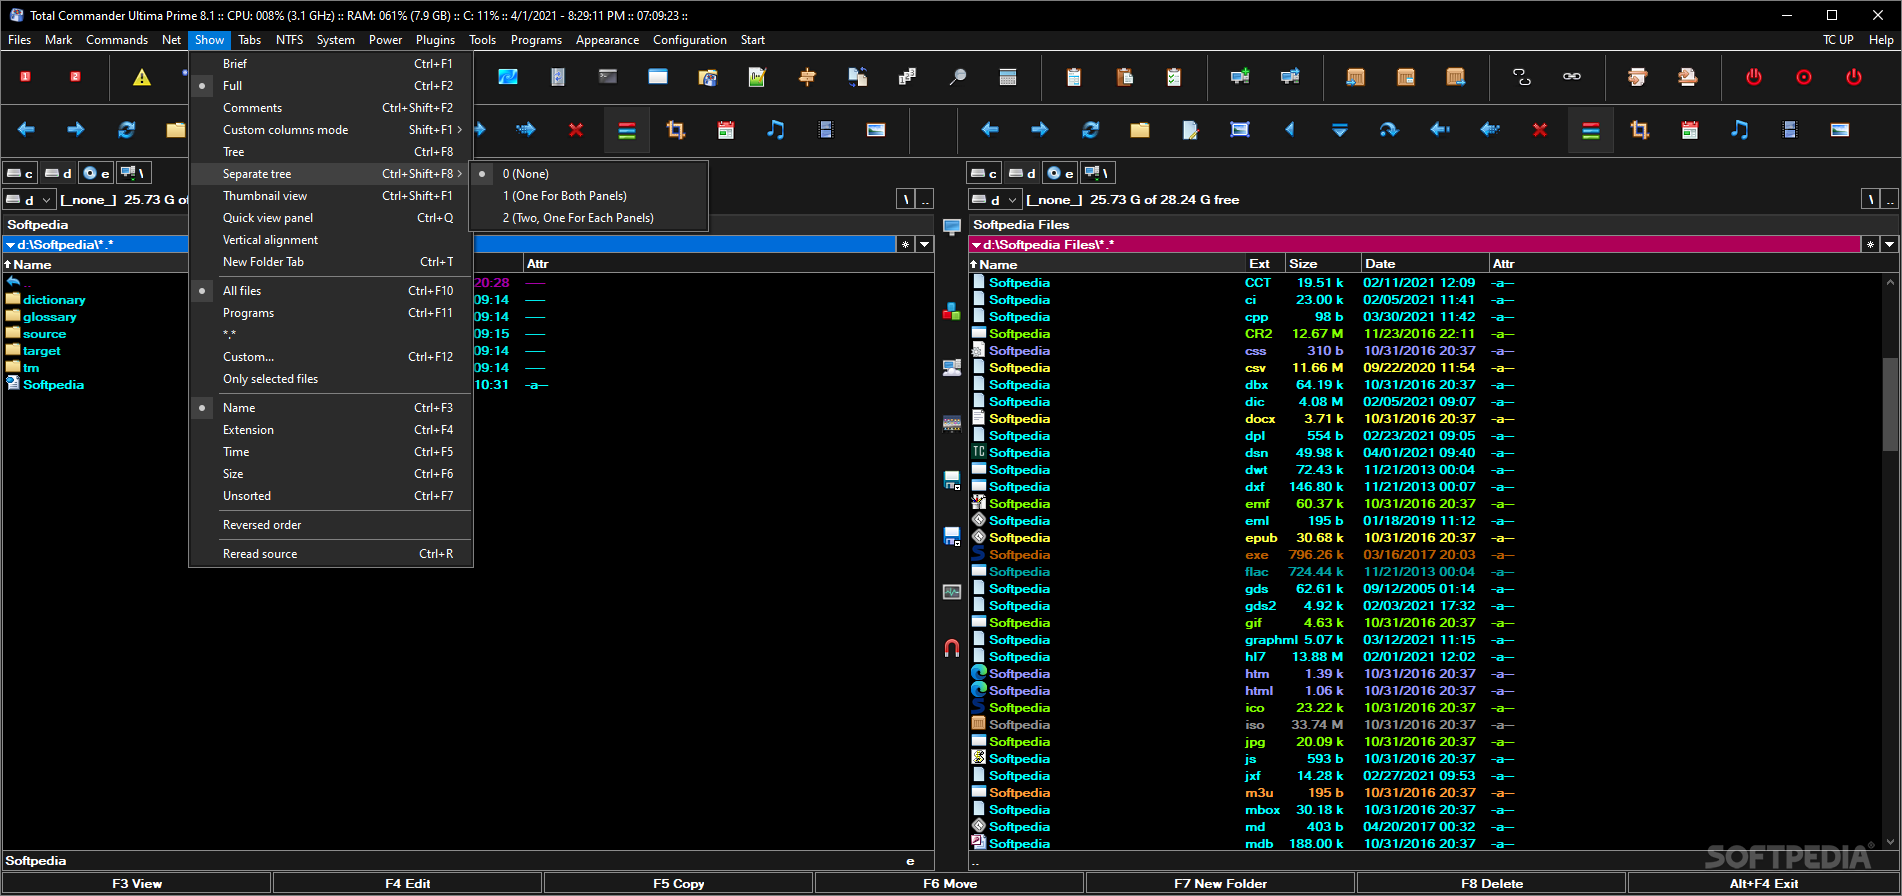
Task: Open right panel favorites asterisk button
Action: (1870, 244)
